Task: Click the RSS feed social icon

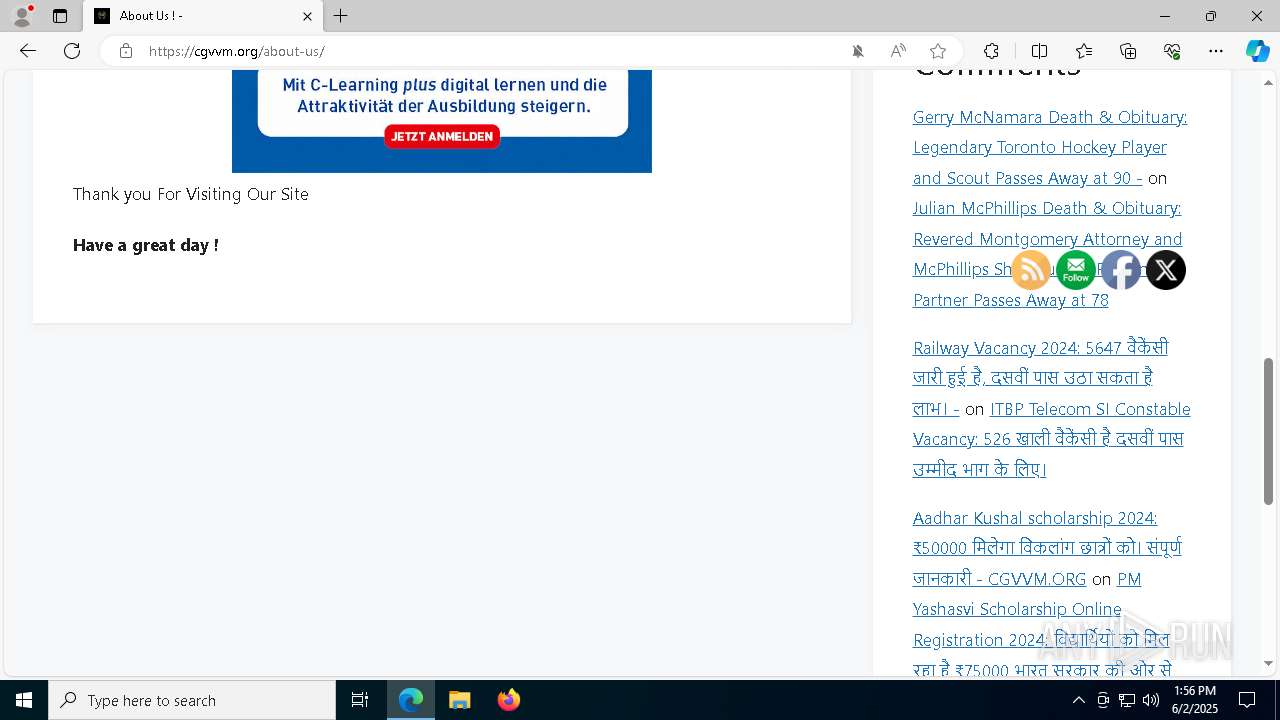Action: point(1031,270)
